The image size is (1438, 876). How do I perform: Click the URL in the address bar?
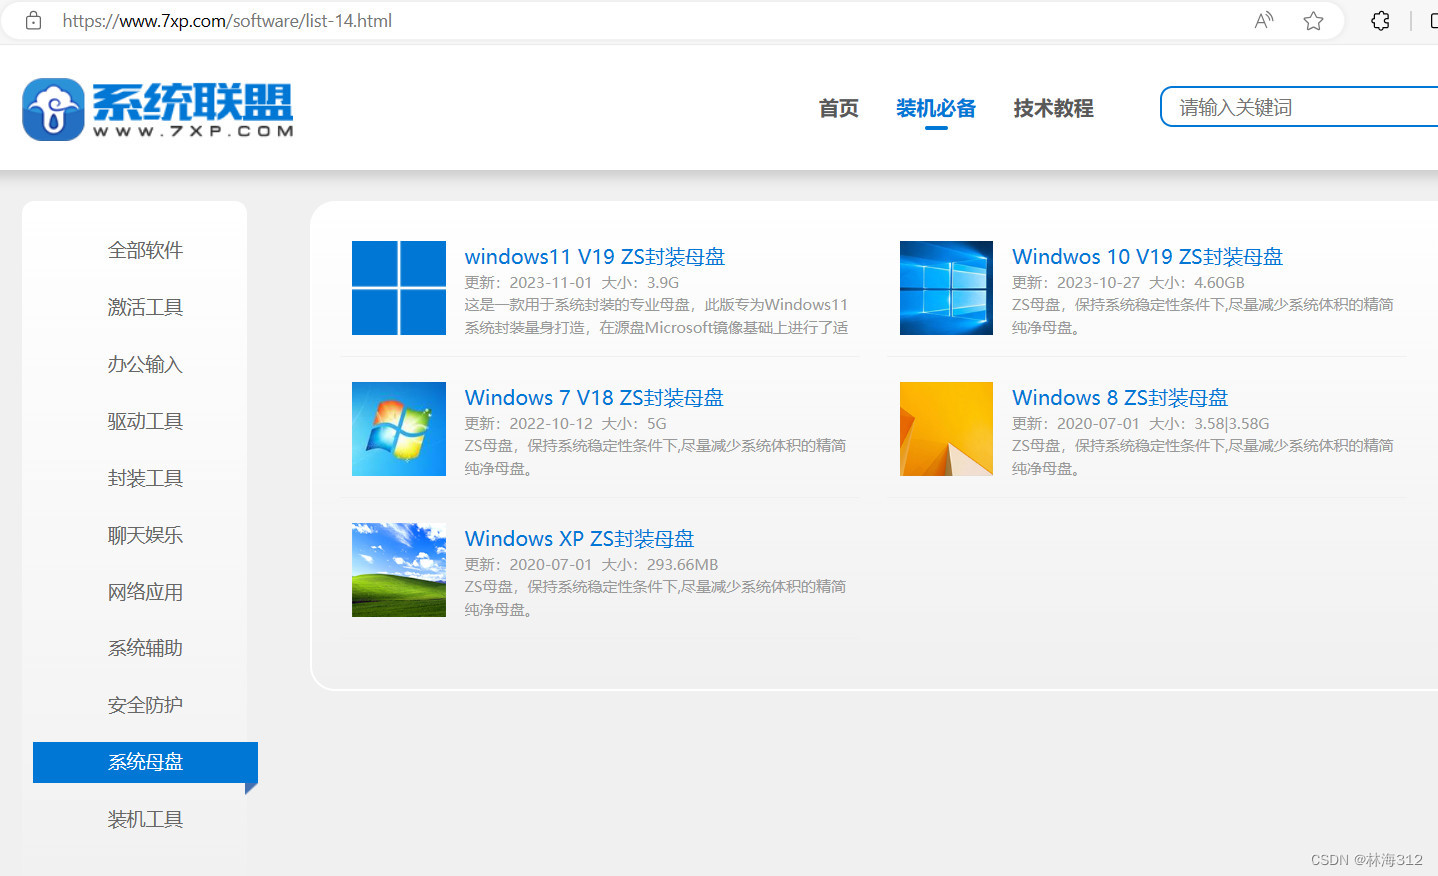[x=227, y=20]
